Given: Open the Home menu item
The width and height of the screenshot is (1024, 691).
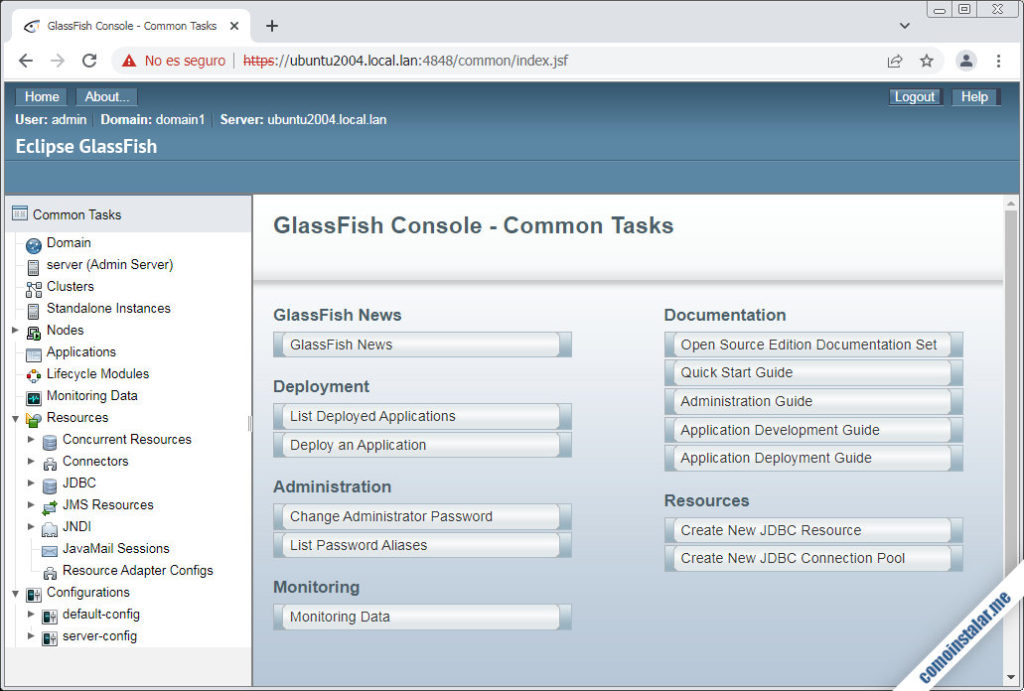Looking at the screenshot, I should [40, 96].
